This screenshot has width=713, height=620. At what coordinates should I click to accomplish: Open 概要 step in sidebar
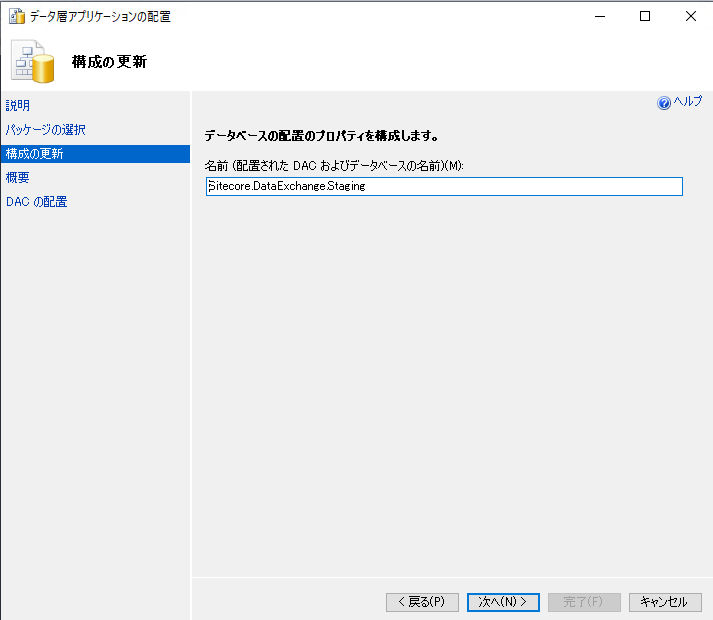click(x=17, y=177)
